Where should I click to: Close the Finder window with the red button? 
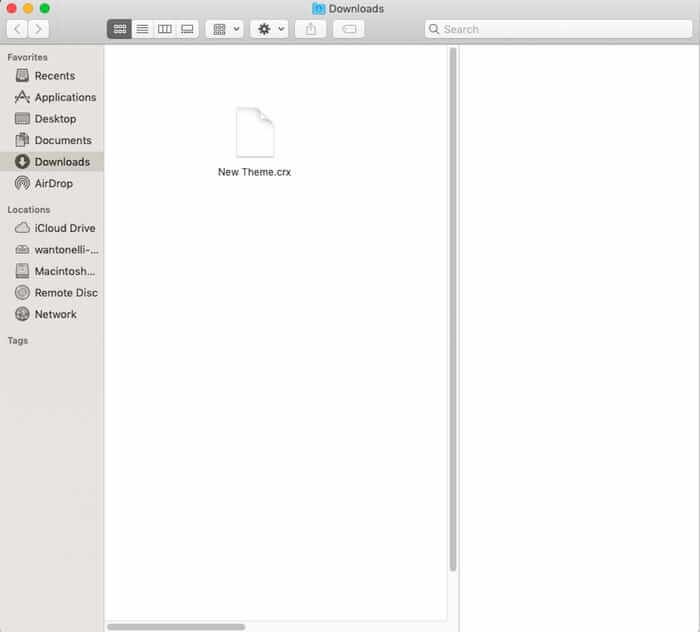tap(12, 8)
